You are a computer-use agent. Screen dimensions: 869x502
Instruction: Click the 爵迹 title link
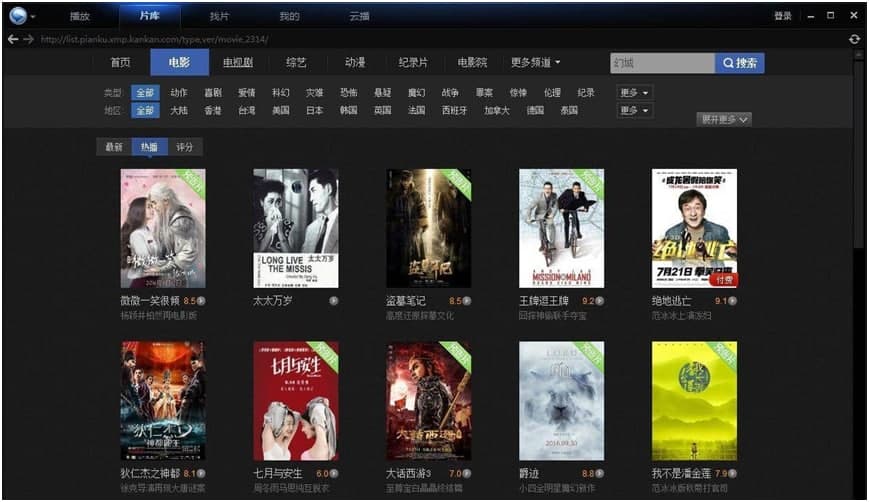[x=529, y=473]
